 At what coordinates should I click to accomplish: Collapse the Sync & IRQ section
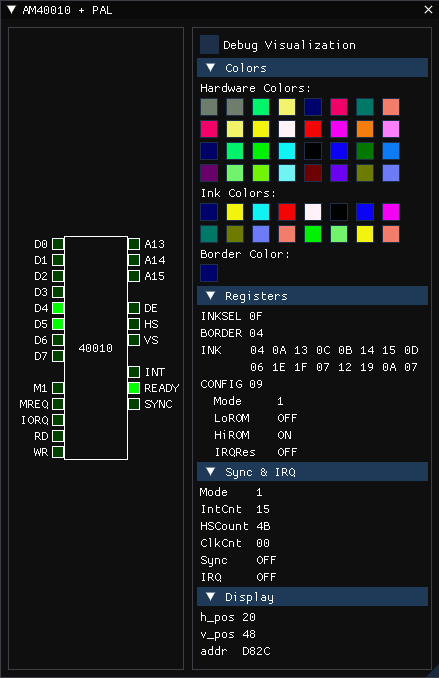click(313, 472)
